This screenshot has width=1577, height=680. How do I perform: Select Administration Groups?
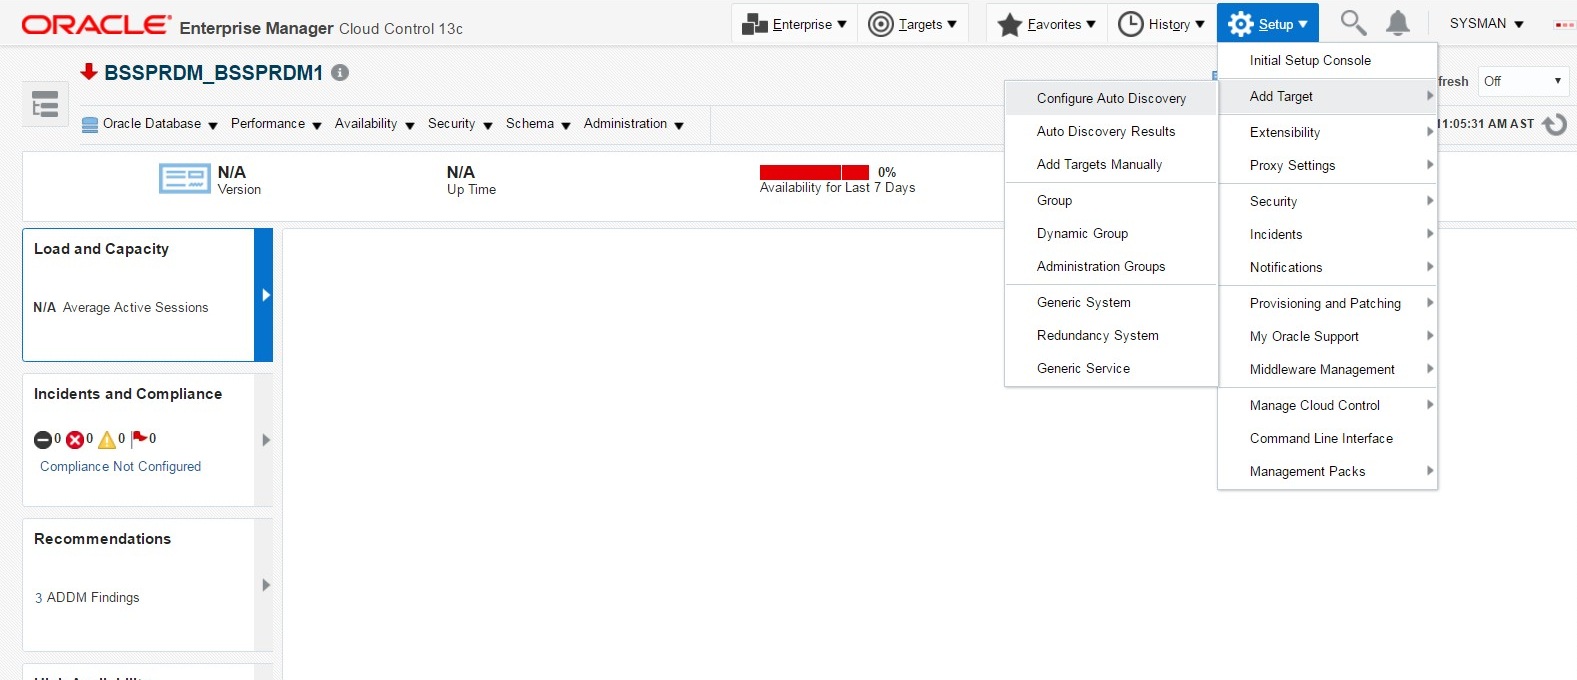point(1111,266)
